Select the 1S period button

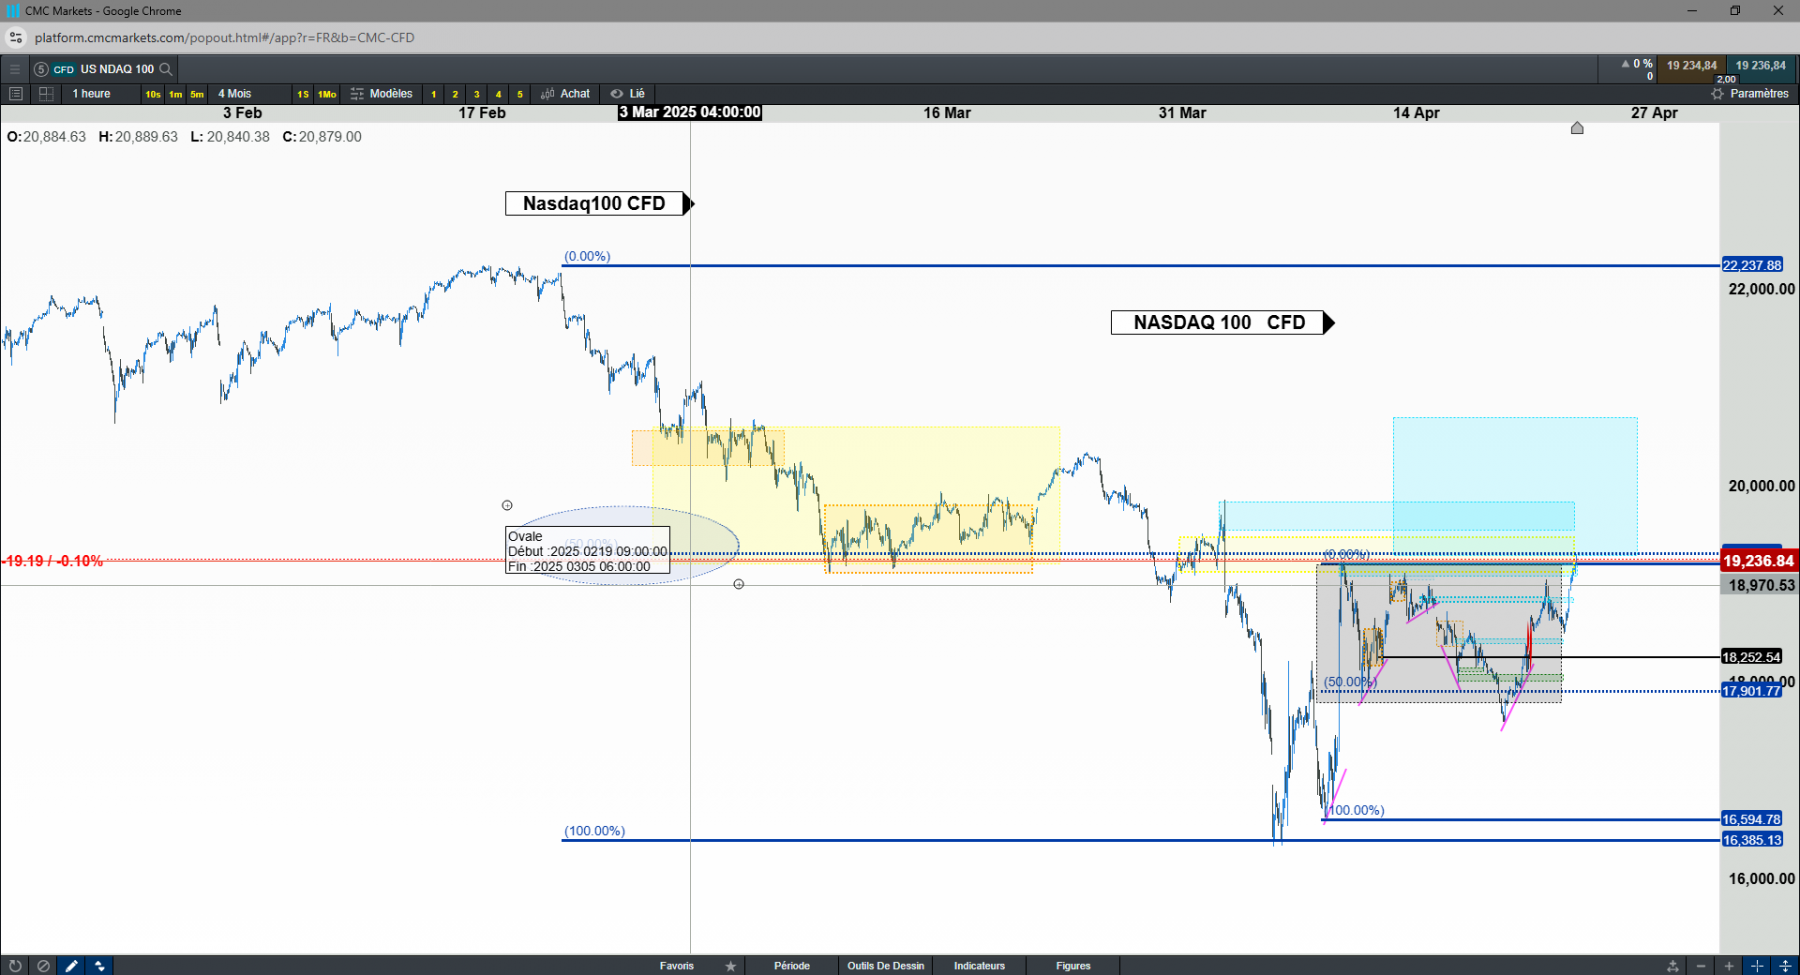tap(303, 94)
